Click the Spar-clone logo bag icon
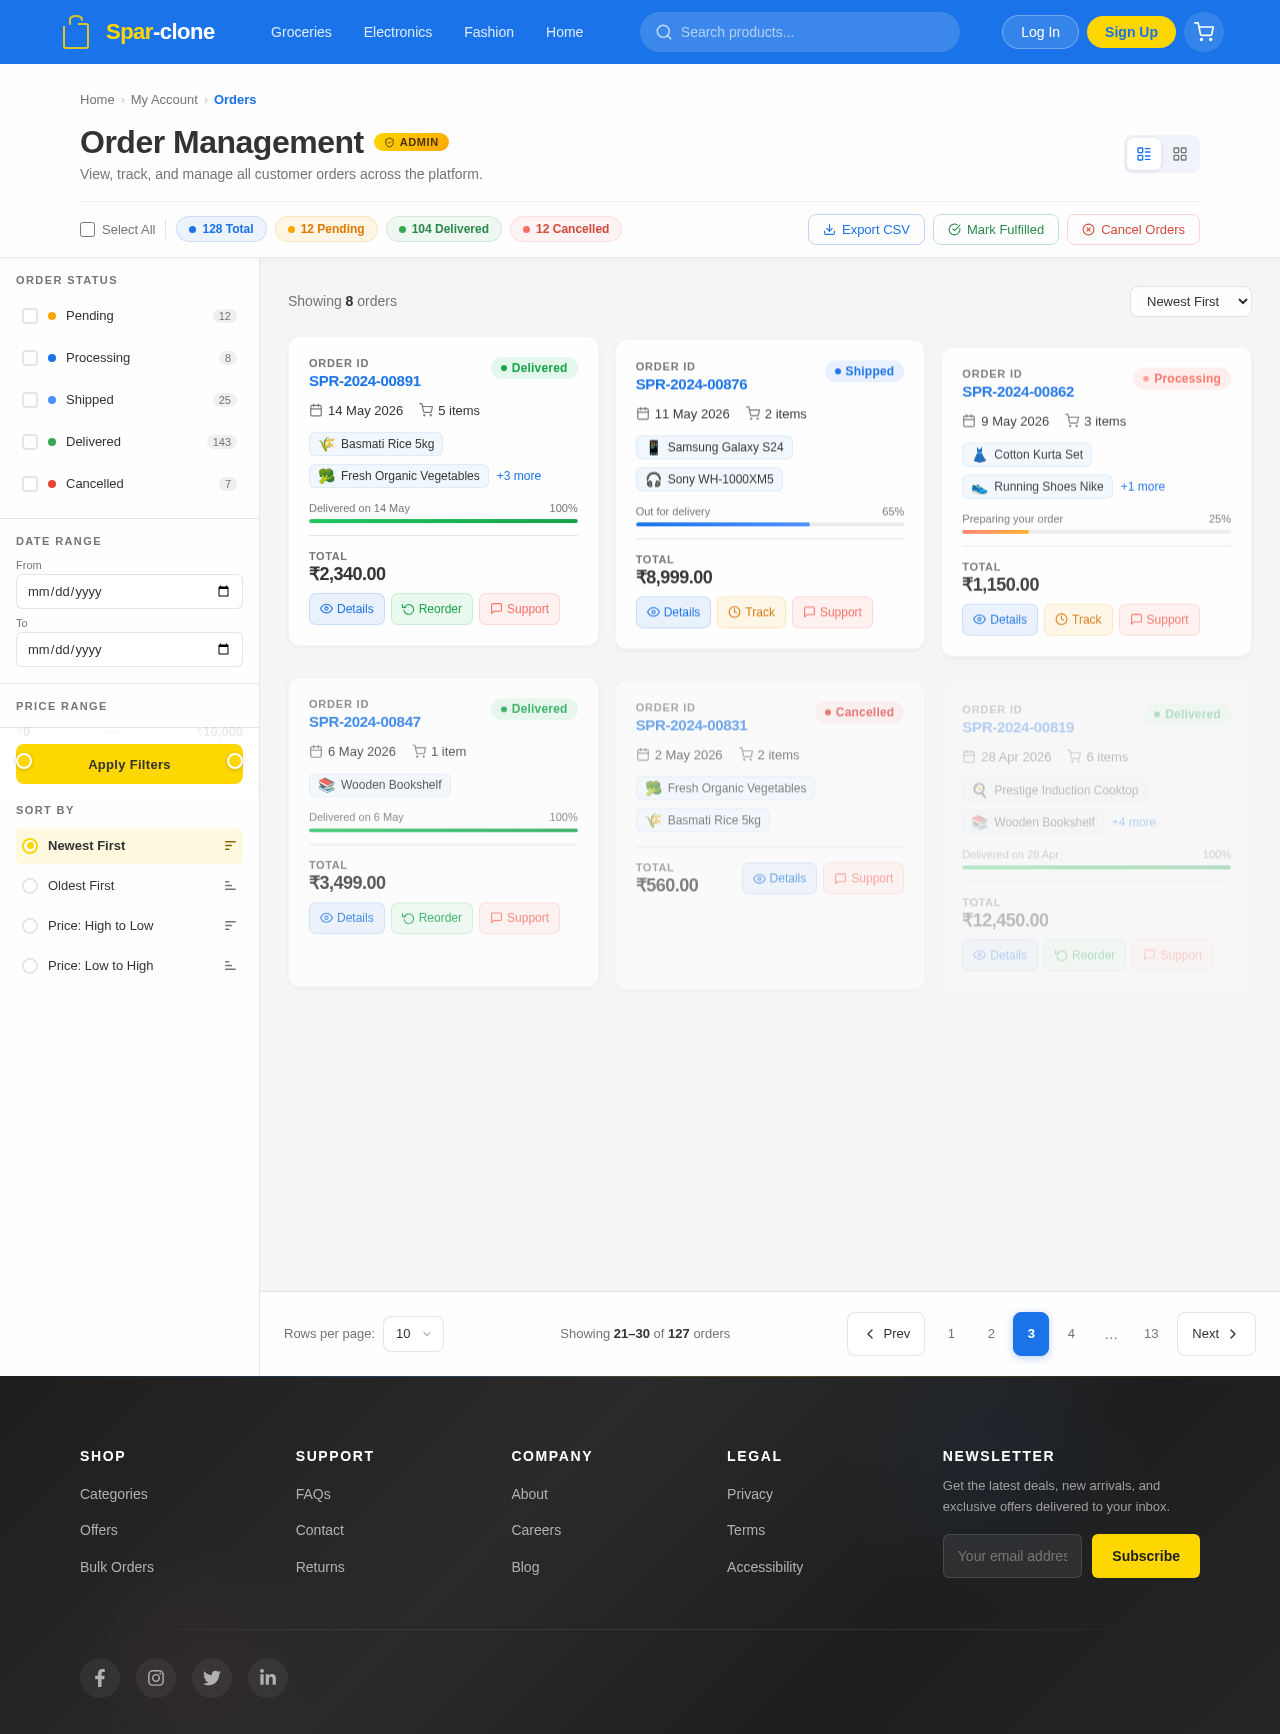Viewport: 1280px width, 1734px height. click(76, 32)
